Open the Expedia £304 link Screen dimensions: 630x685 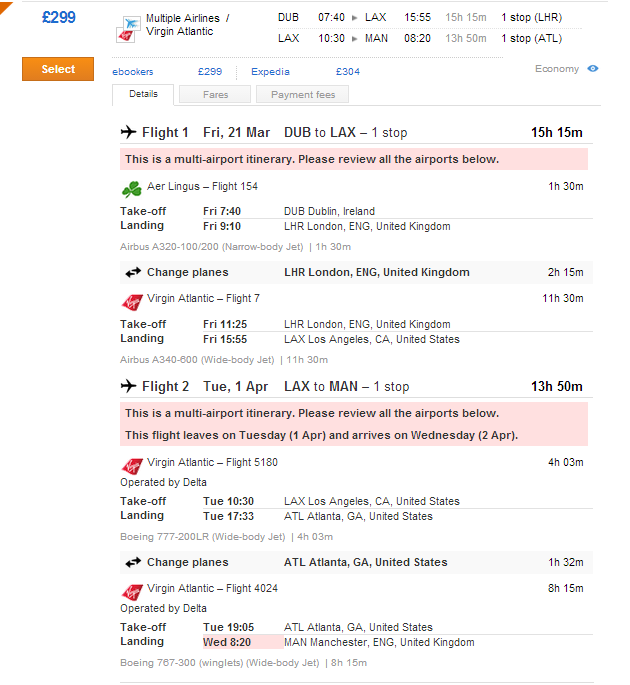coord(305,72)
